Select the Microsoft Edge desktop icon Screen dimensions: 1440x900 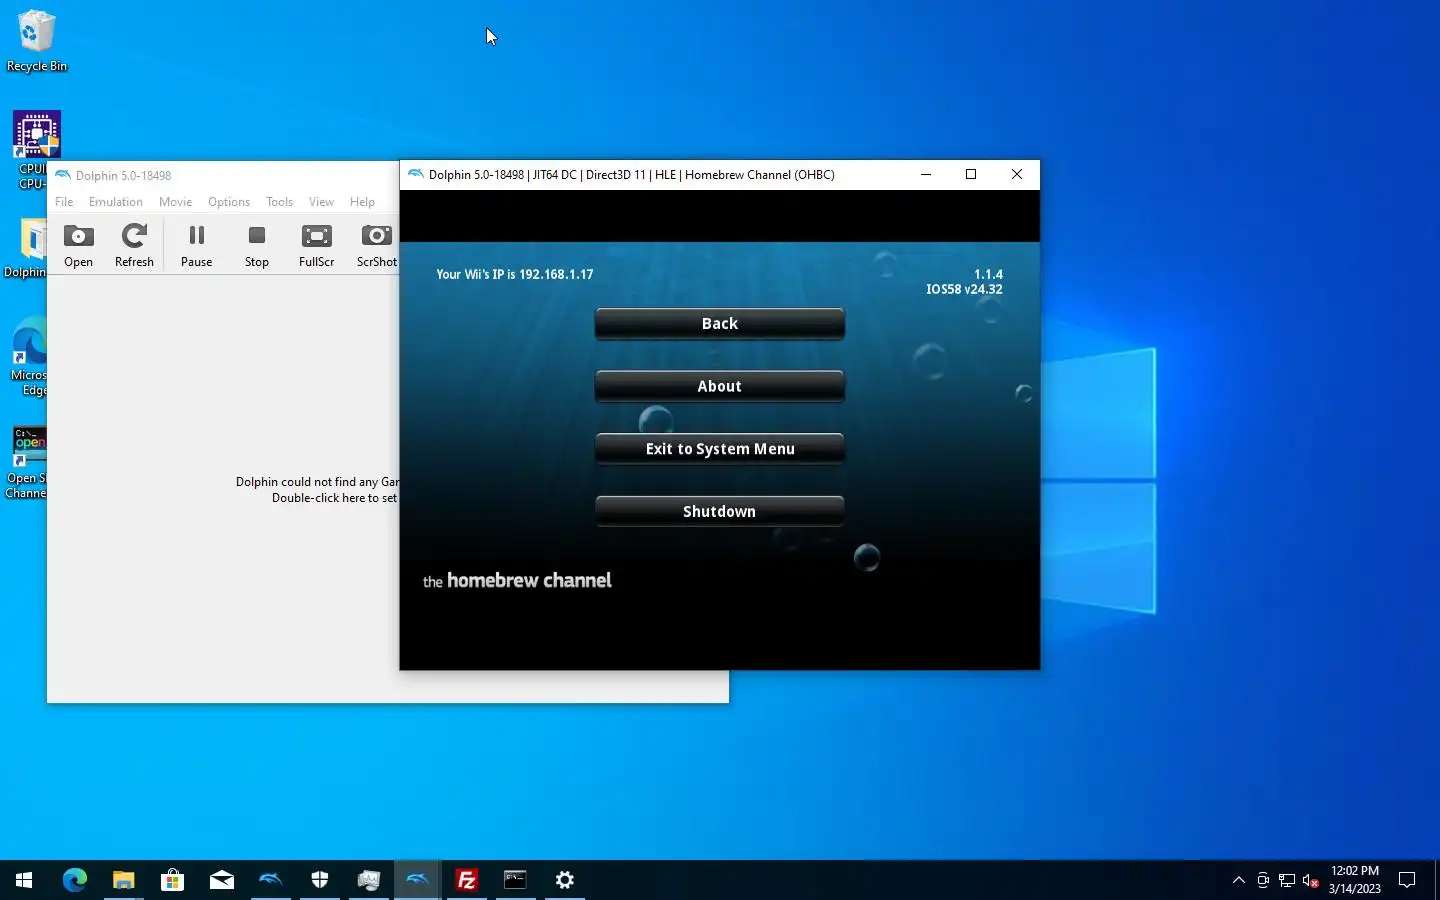pyautogui.click(x=29, y=357)
